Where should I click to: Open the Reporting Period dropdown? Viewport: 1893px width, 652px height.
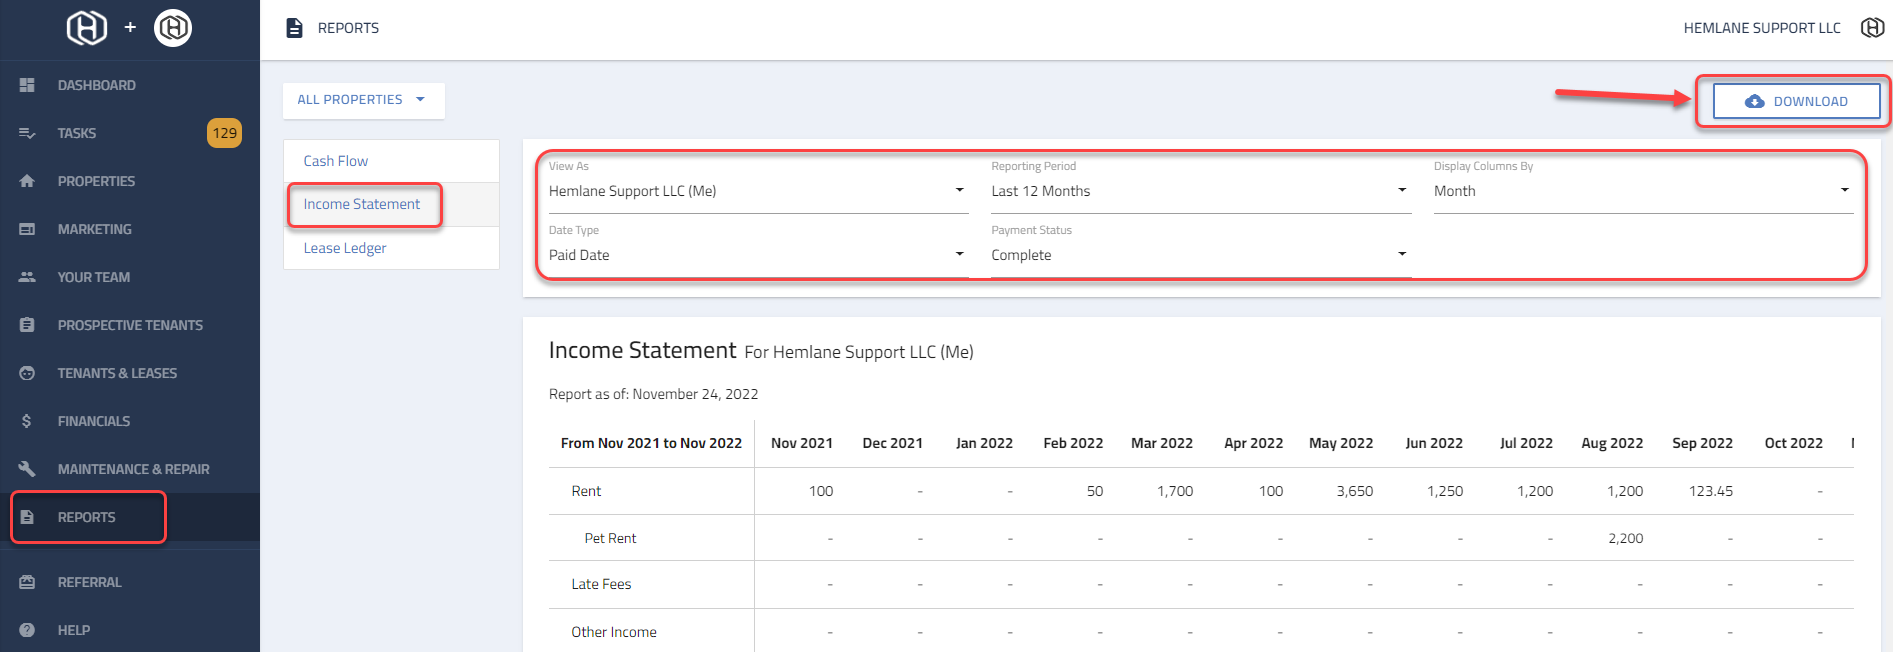1201,191
